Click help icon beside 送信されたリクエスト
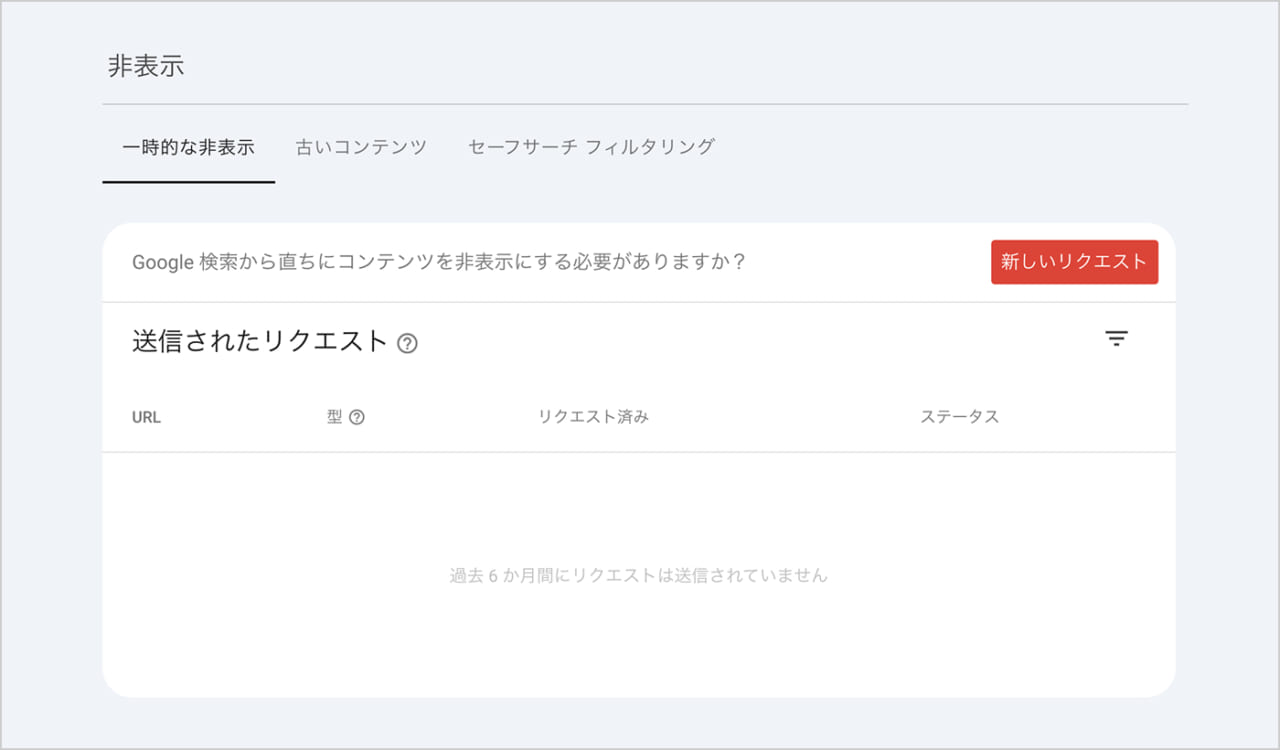1280x750 pixels. point(407,343)
